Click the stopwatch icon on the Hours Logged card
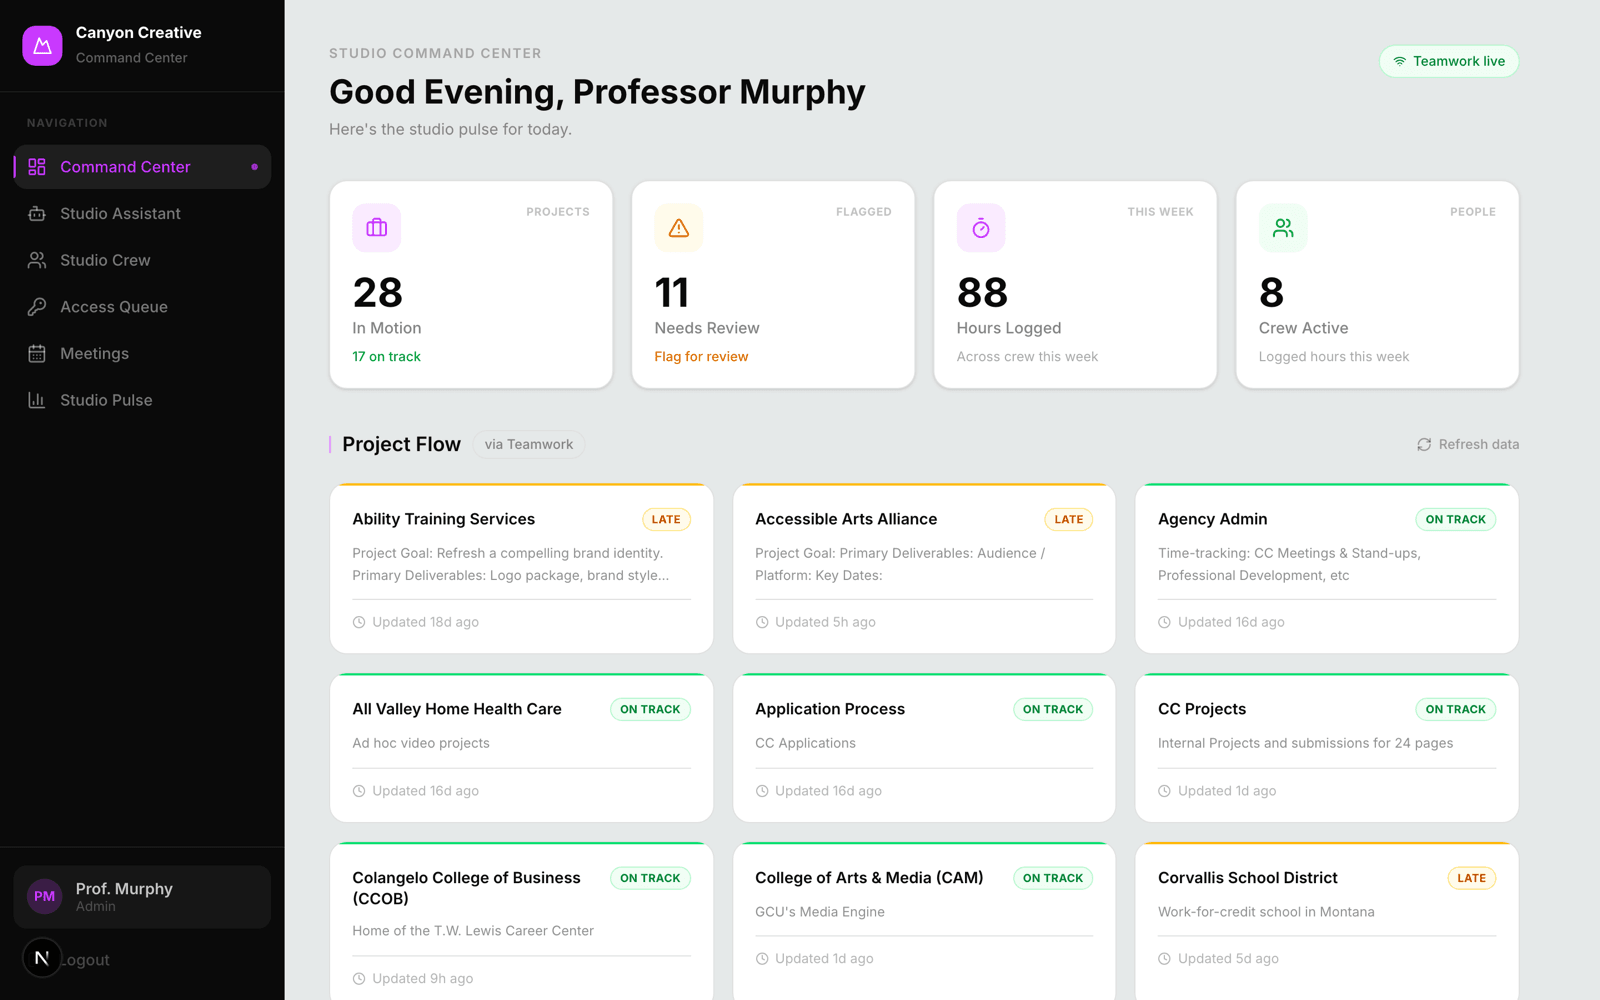This screenshot has width=1600, height=1000. point(981,228)
